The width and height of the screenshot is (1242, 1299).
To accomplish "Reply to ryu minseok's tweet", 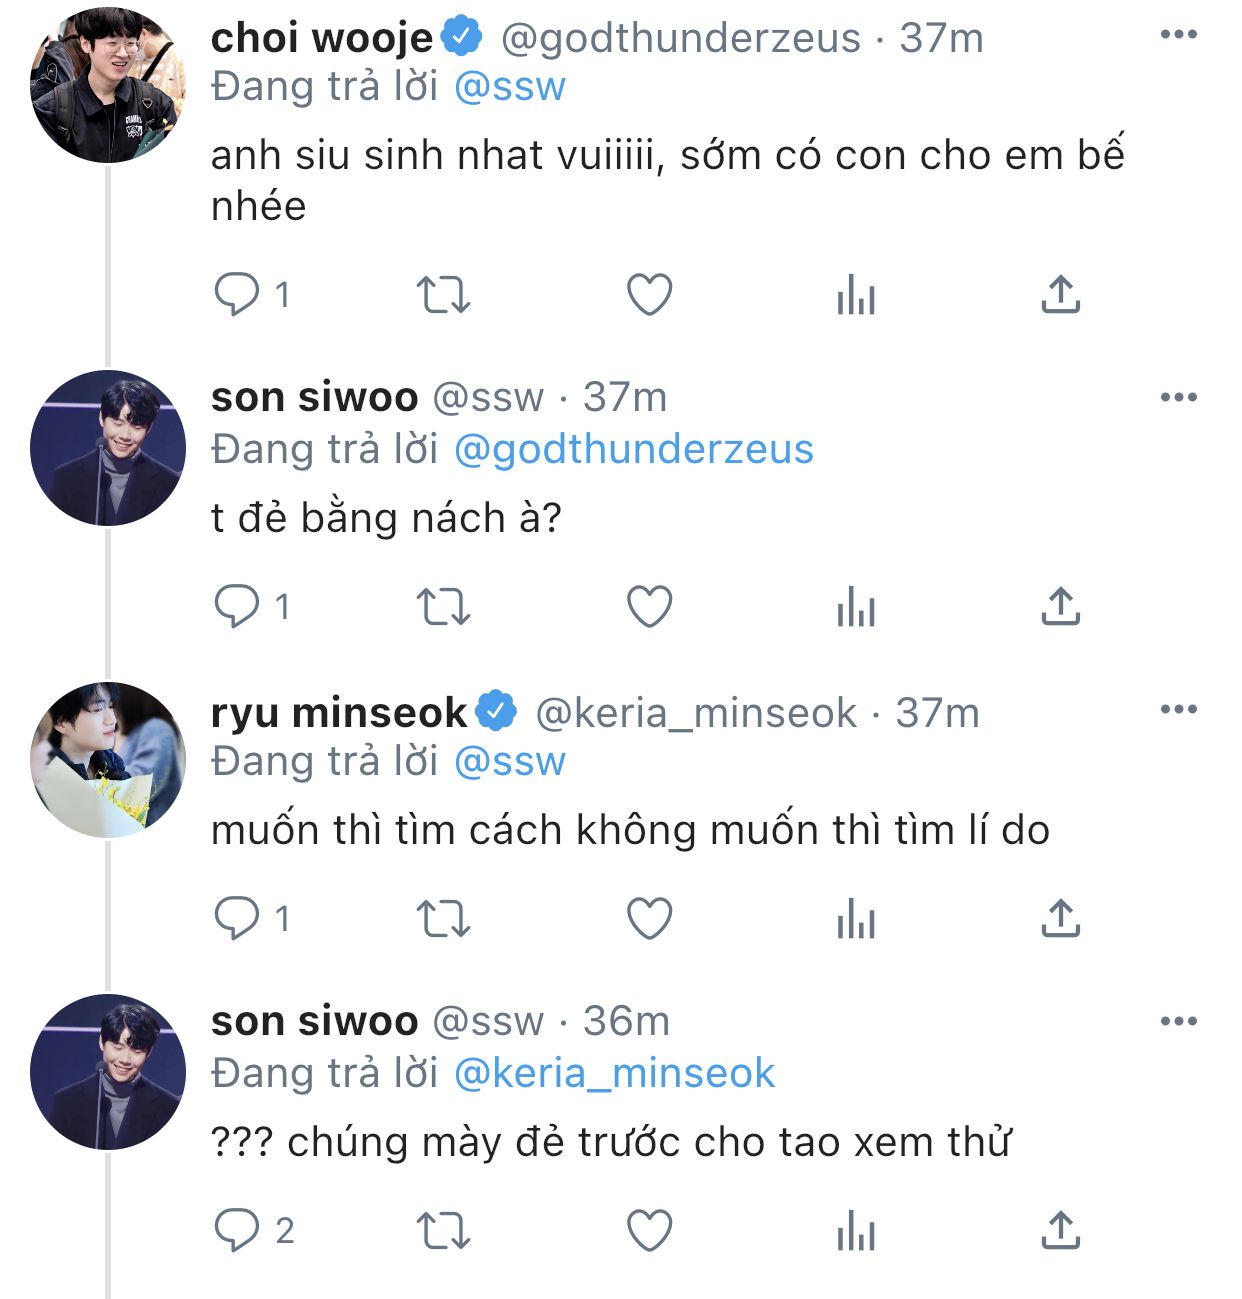I will point(237,918).
